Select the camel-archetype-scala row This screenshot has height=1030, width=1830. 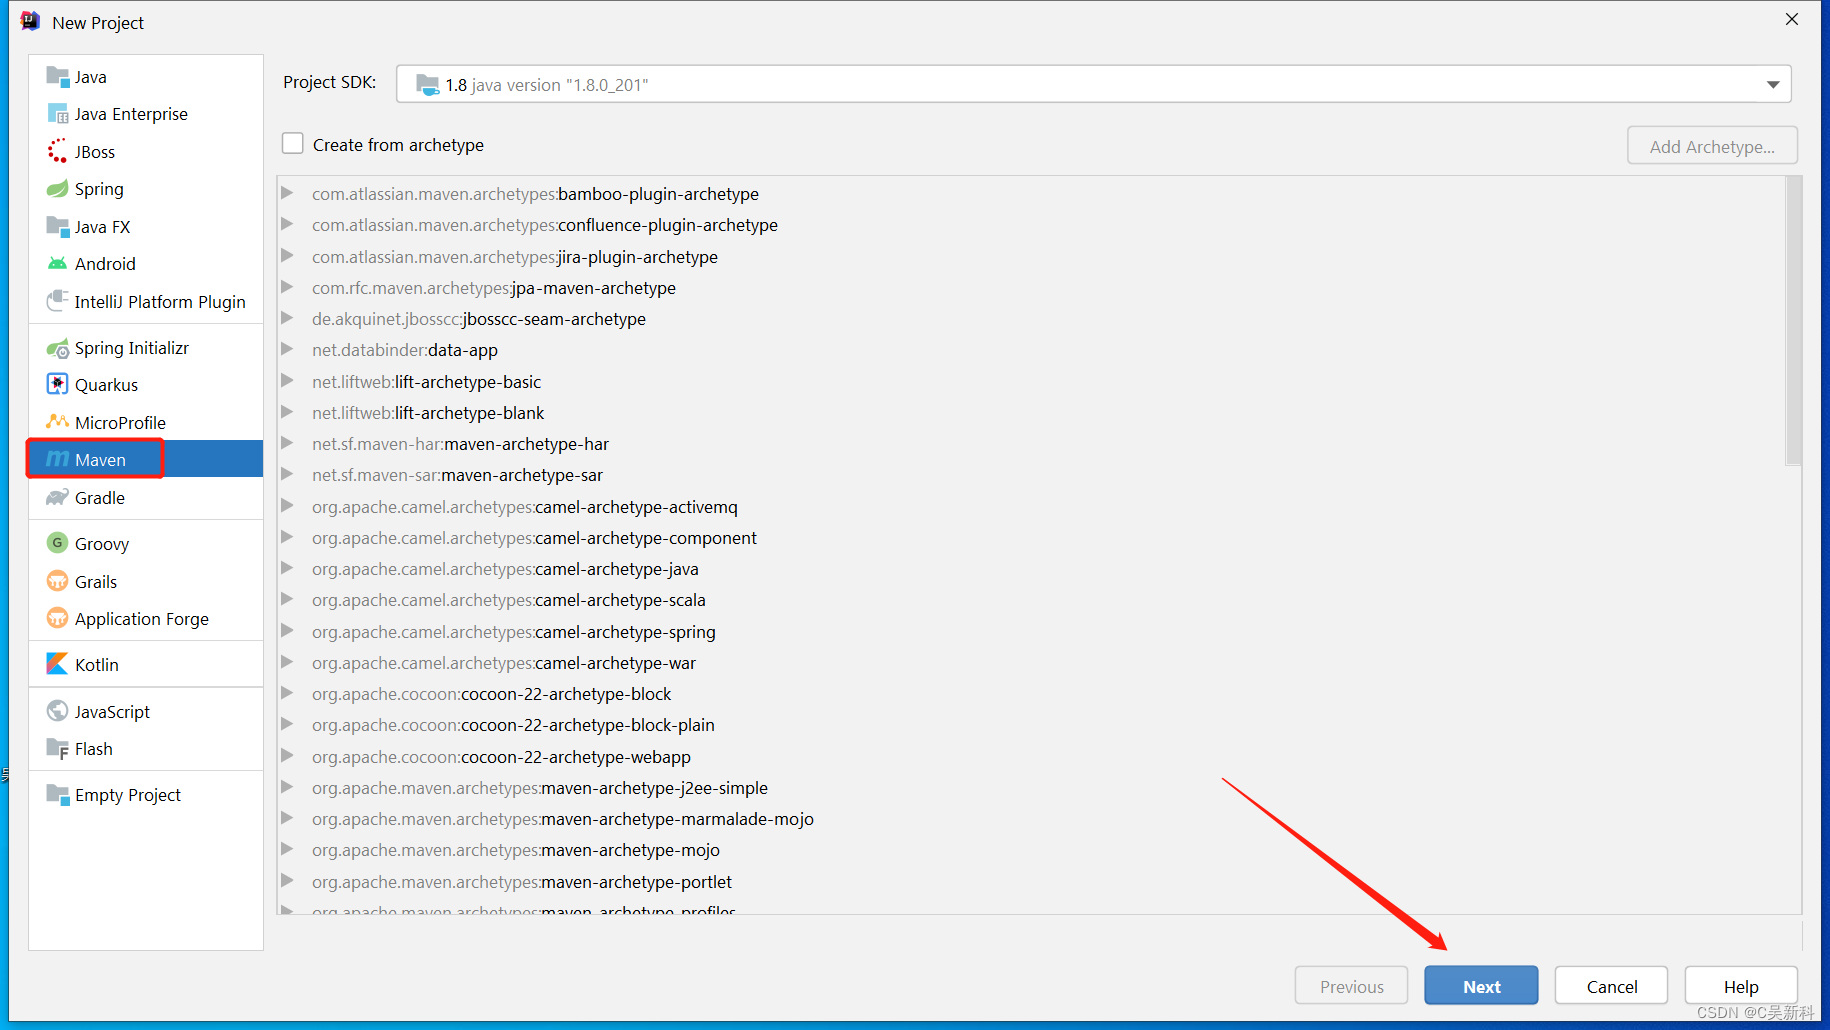point(1031,600)
